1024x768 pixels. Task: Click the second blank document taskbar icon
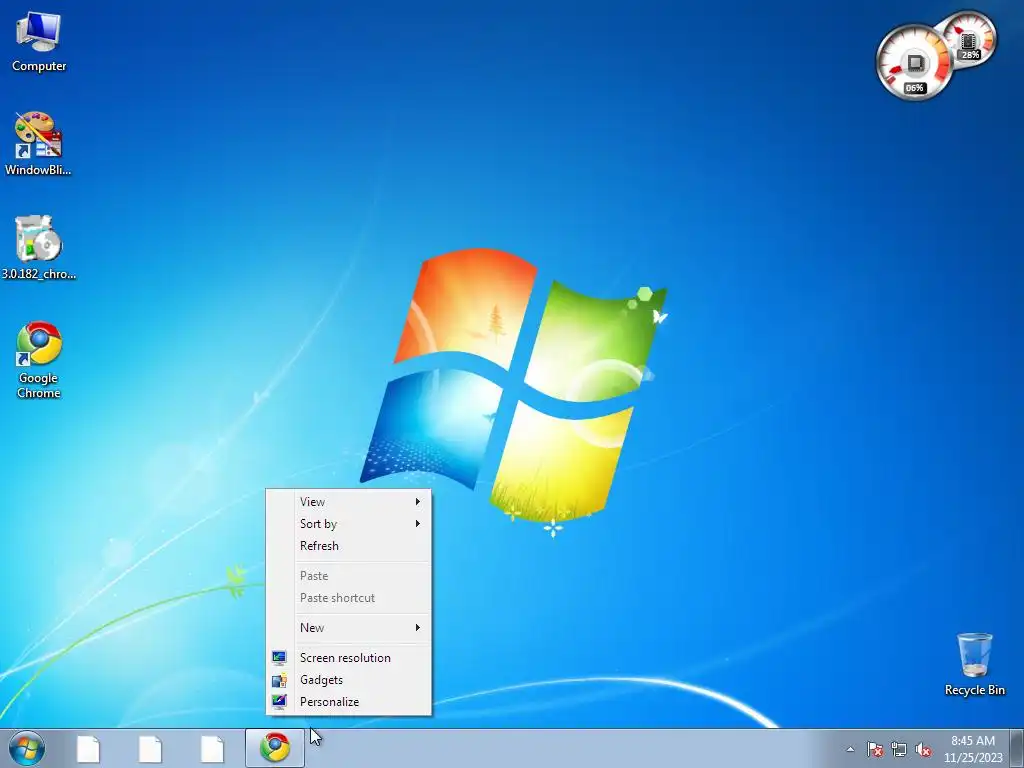tap(150, 748)
